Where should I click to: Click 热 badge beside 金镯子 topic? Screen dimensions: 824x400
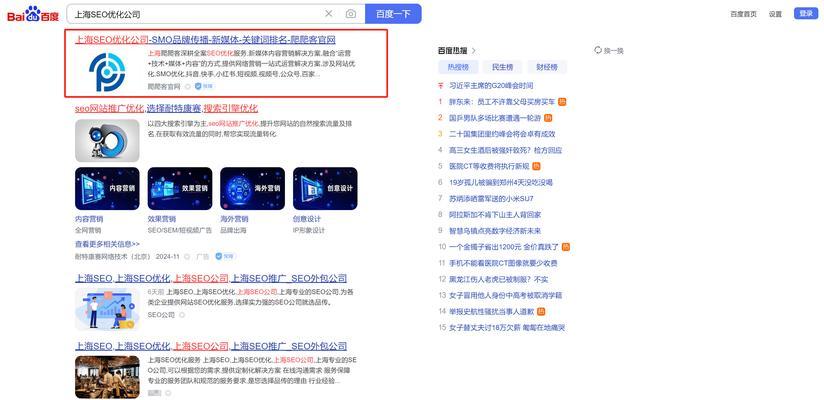[565, 247]
